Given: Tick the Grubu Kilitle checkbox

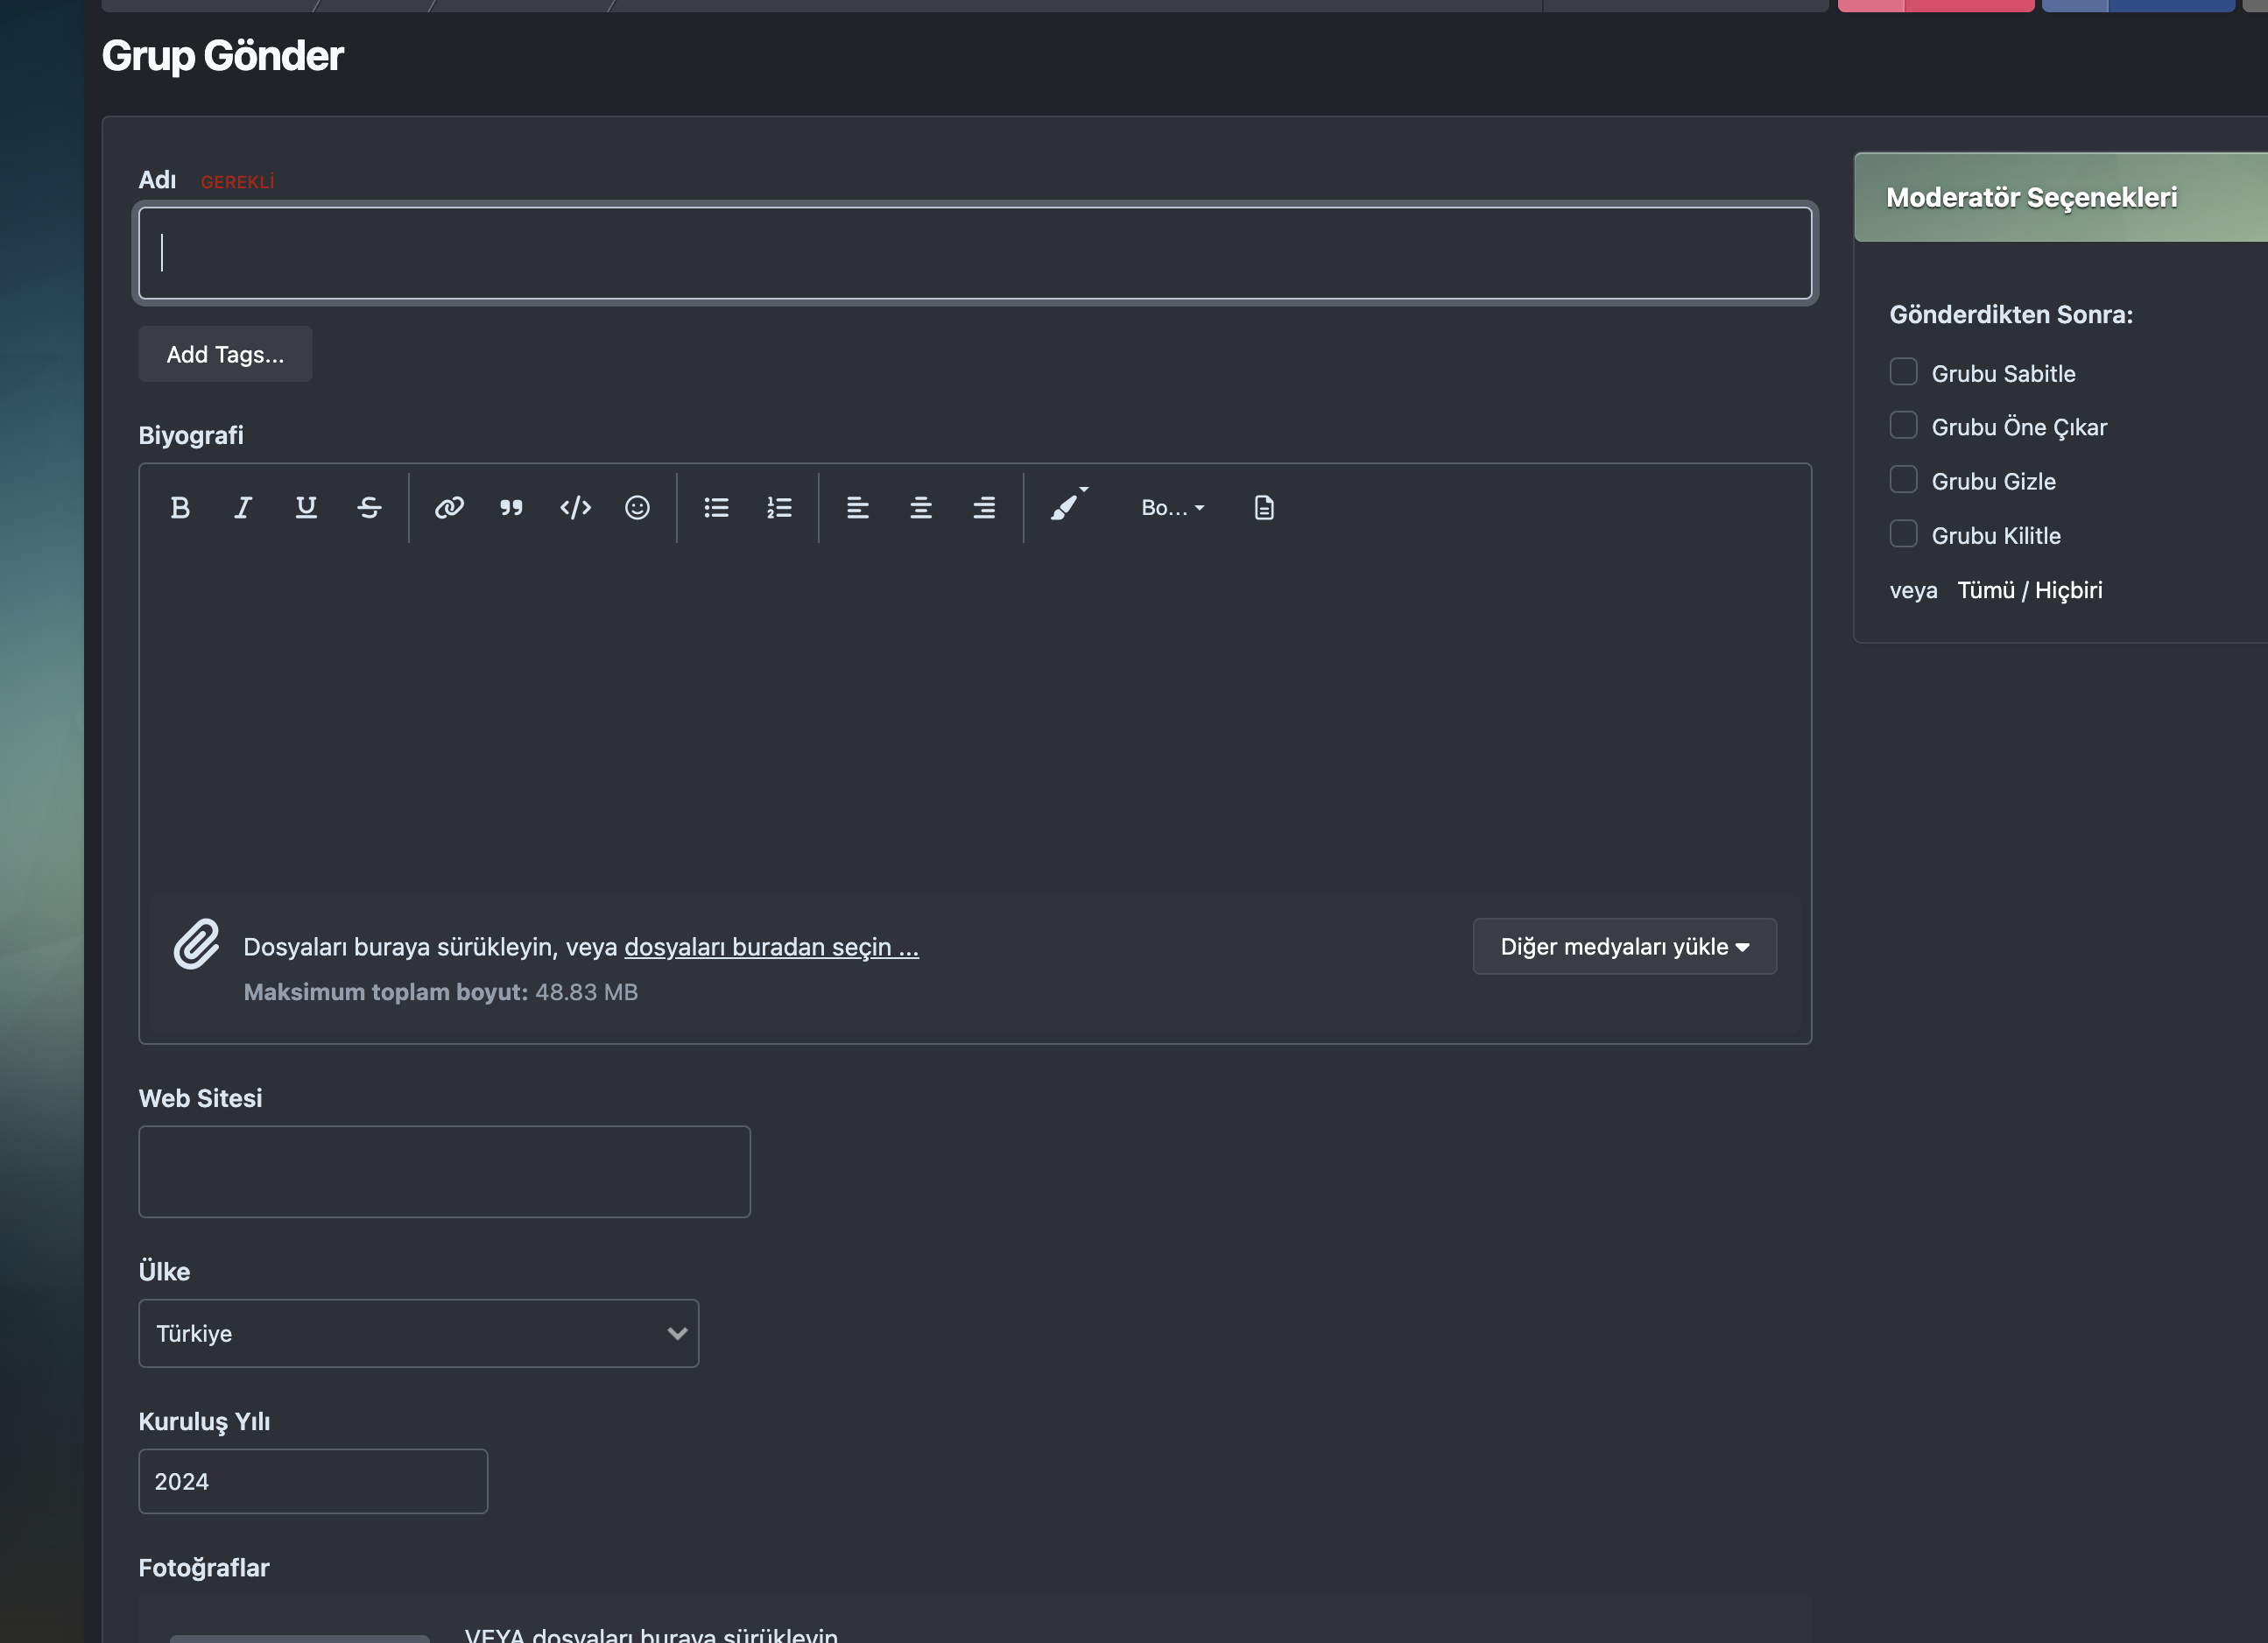Looking at the screenshot, I should coord(1903,534).
